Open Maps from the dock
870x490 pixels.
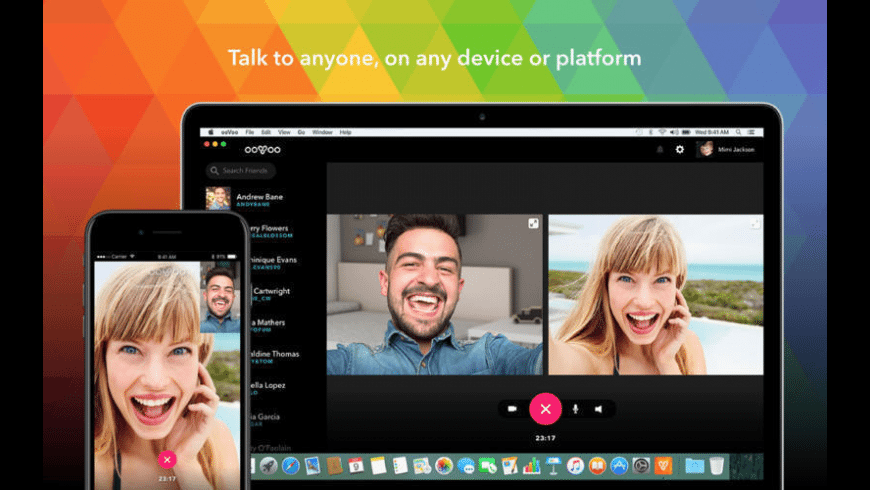(422, 466)
